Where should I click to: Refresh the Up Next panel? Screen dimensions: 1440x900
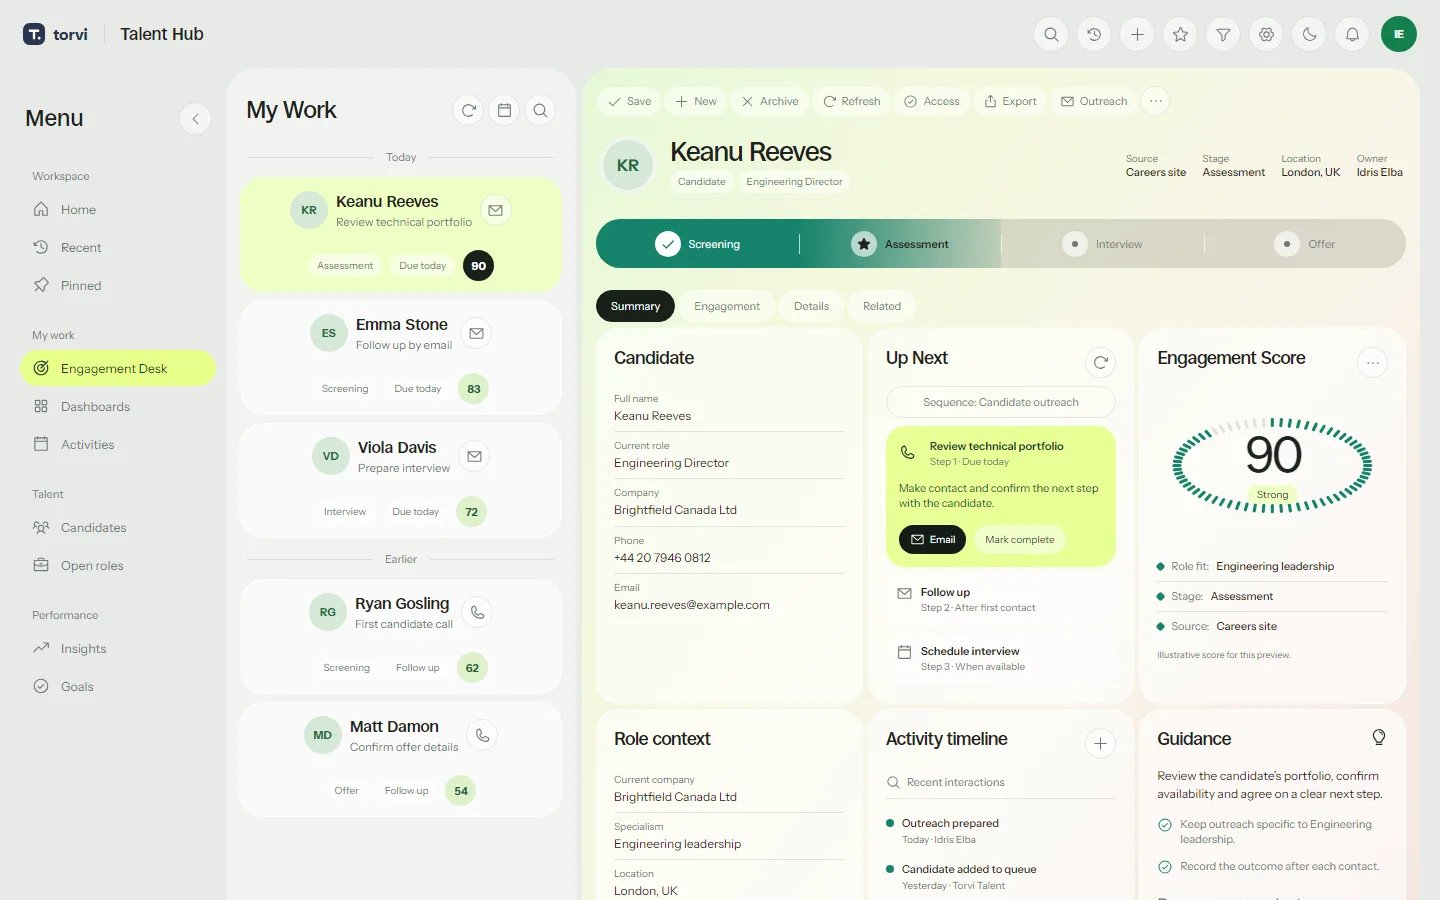point(1100,362)
